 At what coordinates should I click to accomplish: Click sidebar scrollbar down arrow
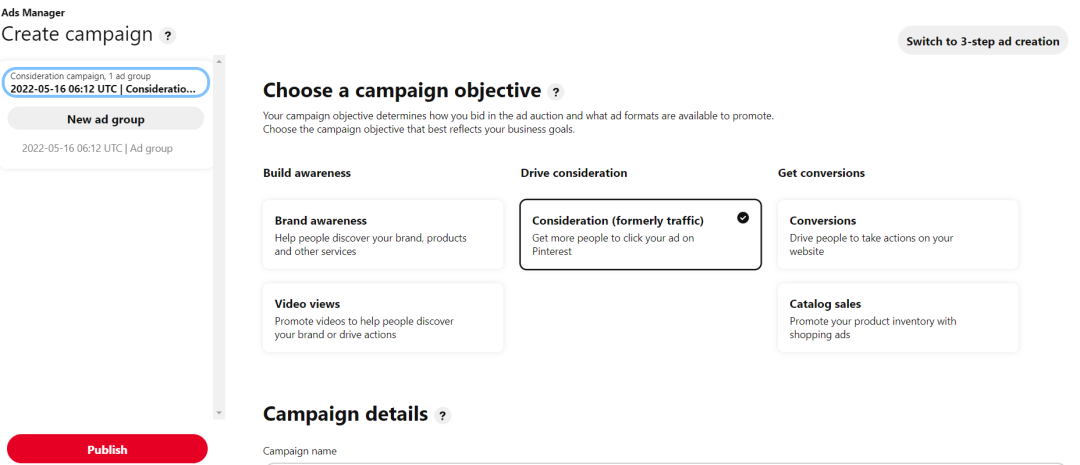point(219,413)
